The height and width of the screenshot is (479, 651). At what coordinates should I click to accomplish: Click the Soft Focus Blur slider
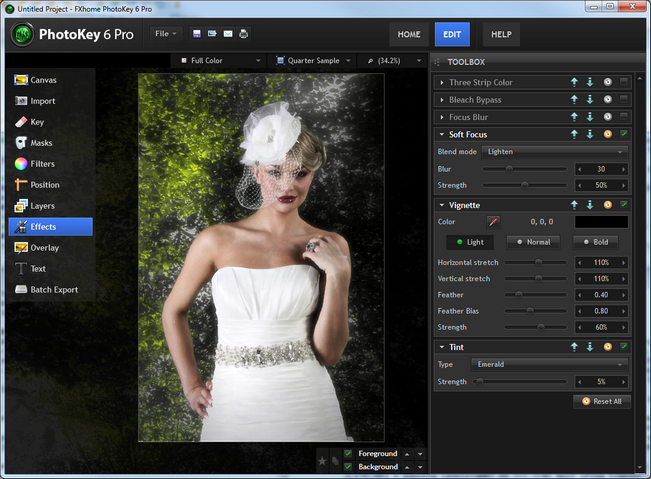[x=524, y=169]
